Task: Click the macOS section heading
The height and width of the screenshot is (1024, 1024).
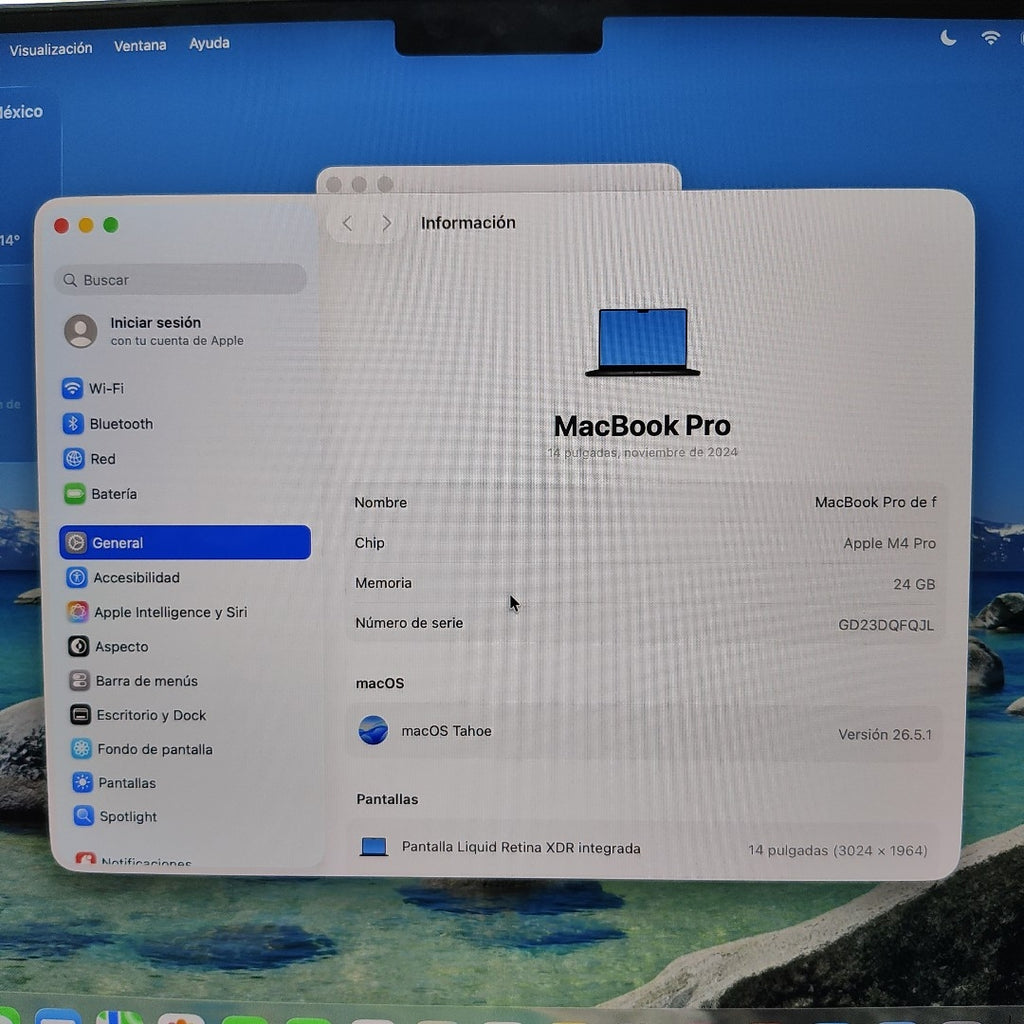Action: [379, 683]
